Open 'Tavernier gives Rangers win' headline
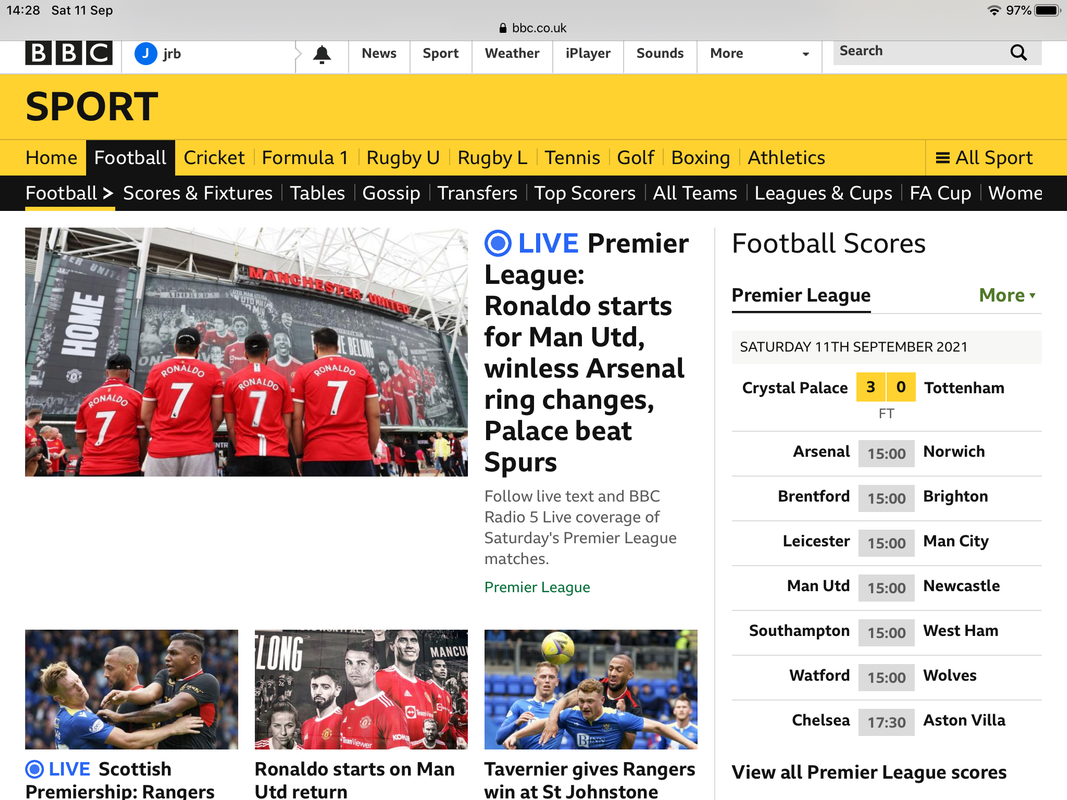The image size is (1067, 800). [589, 780]
